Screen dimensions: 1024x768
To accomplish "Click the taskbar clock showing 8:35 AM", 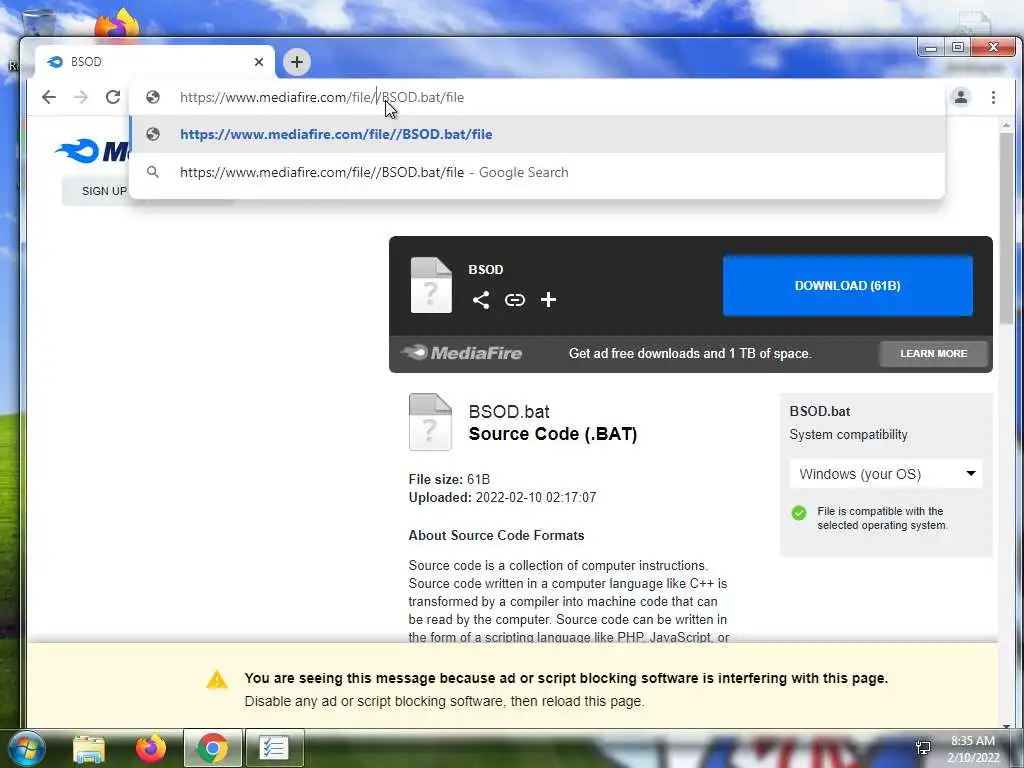I will [x=973, y=749].
